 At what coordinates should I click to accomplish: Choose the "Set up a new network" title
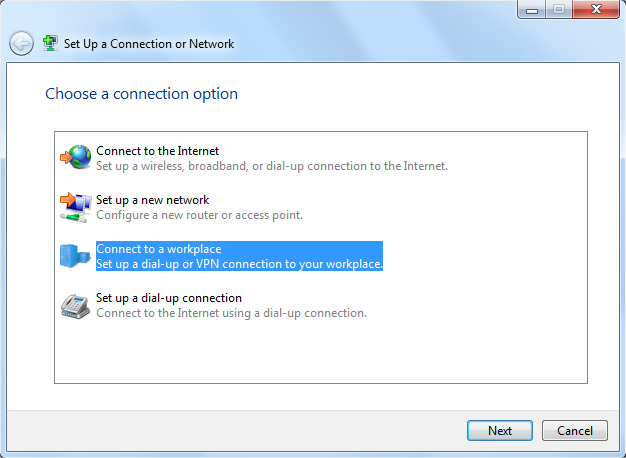tap(152, 200)
